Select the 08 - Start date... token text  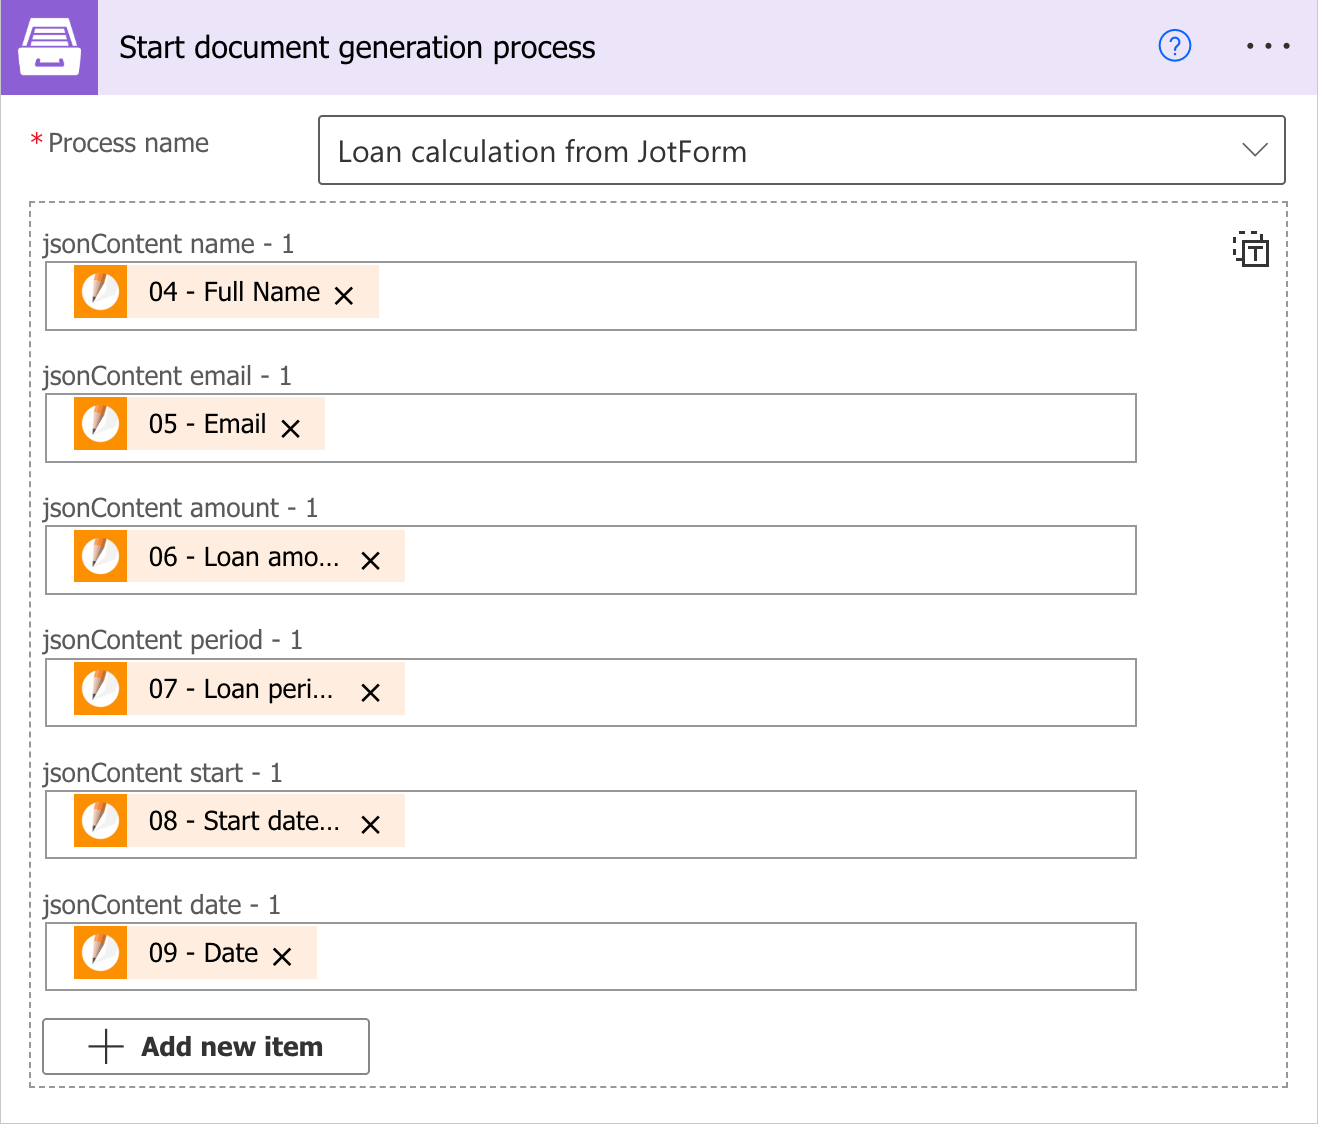[x=244, y=821]
